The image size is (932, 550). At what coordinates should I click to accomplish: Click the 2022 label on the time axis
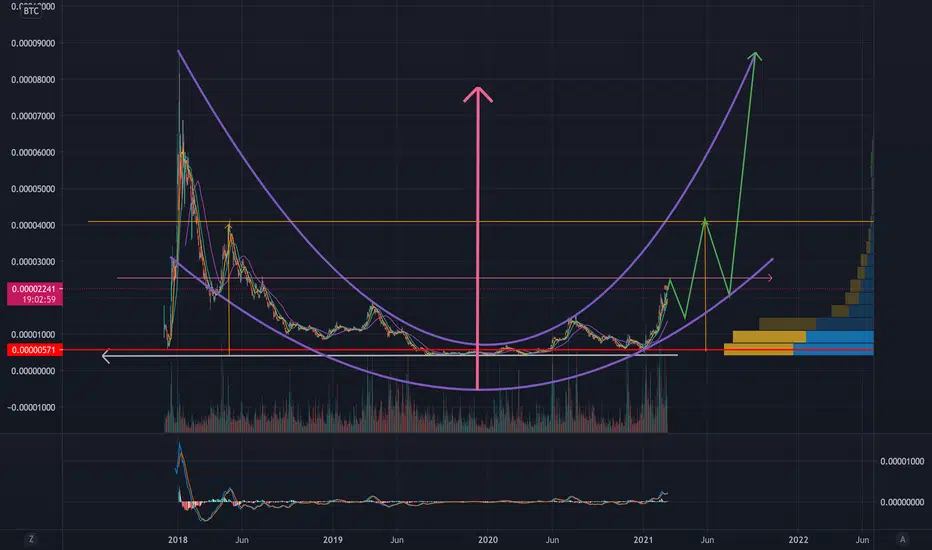click(x=798, y=540)
